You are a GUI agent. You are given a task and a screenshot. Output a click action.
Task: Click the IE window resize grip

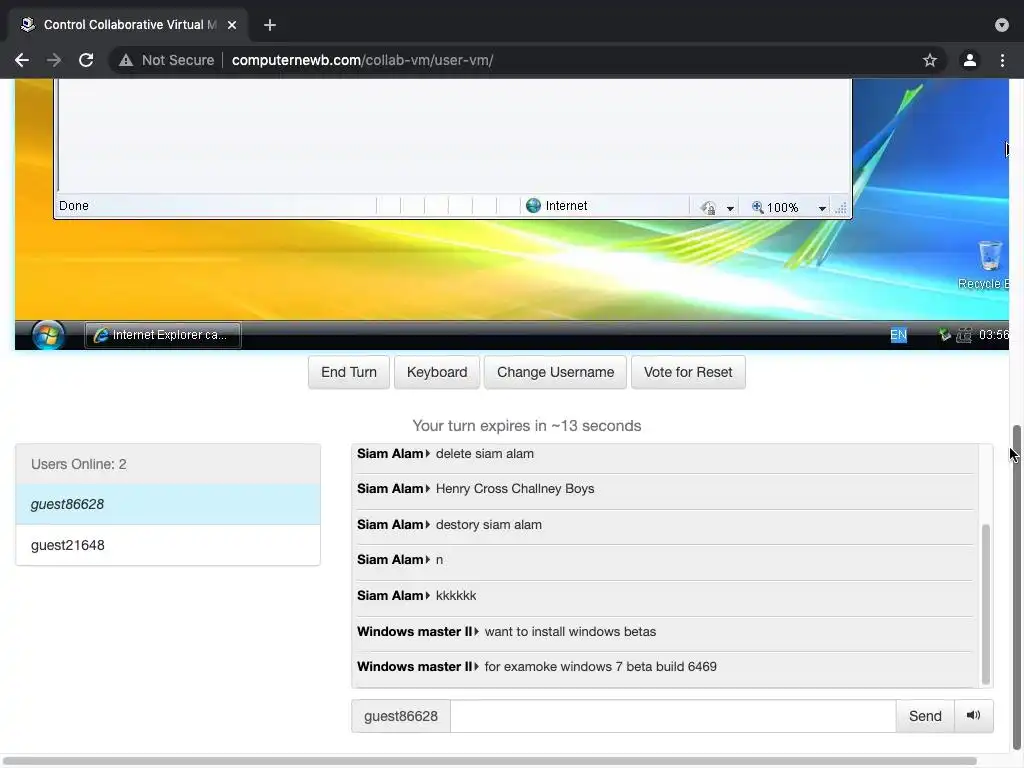pyautogui.click(x=841, y=208)
